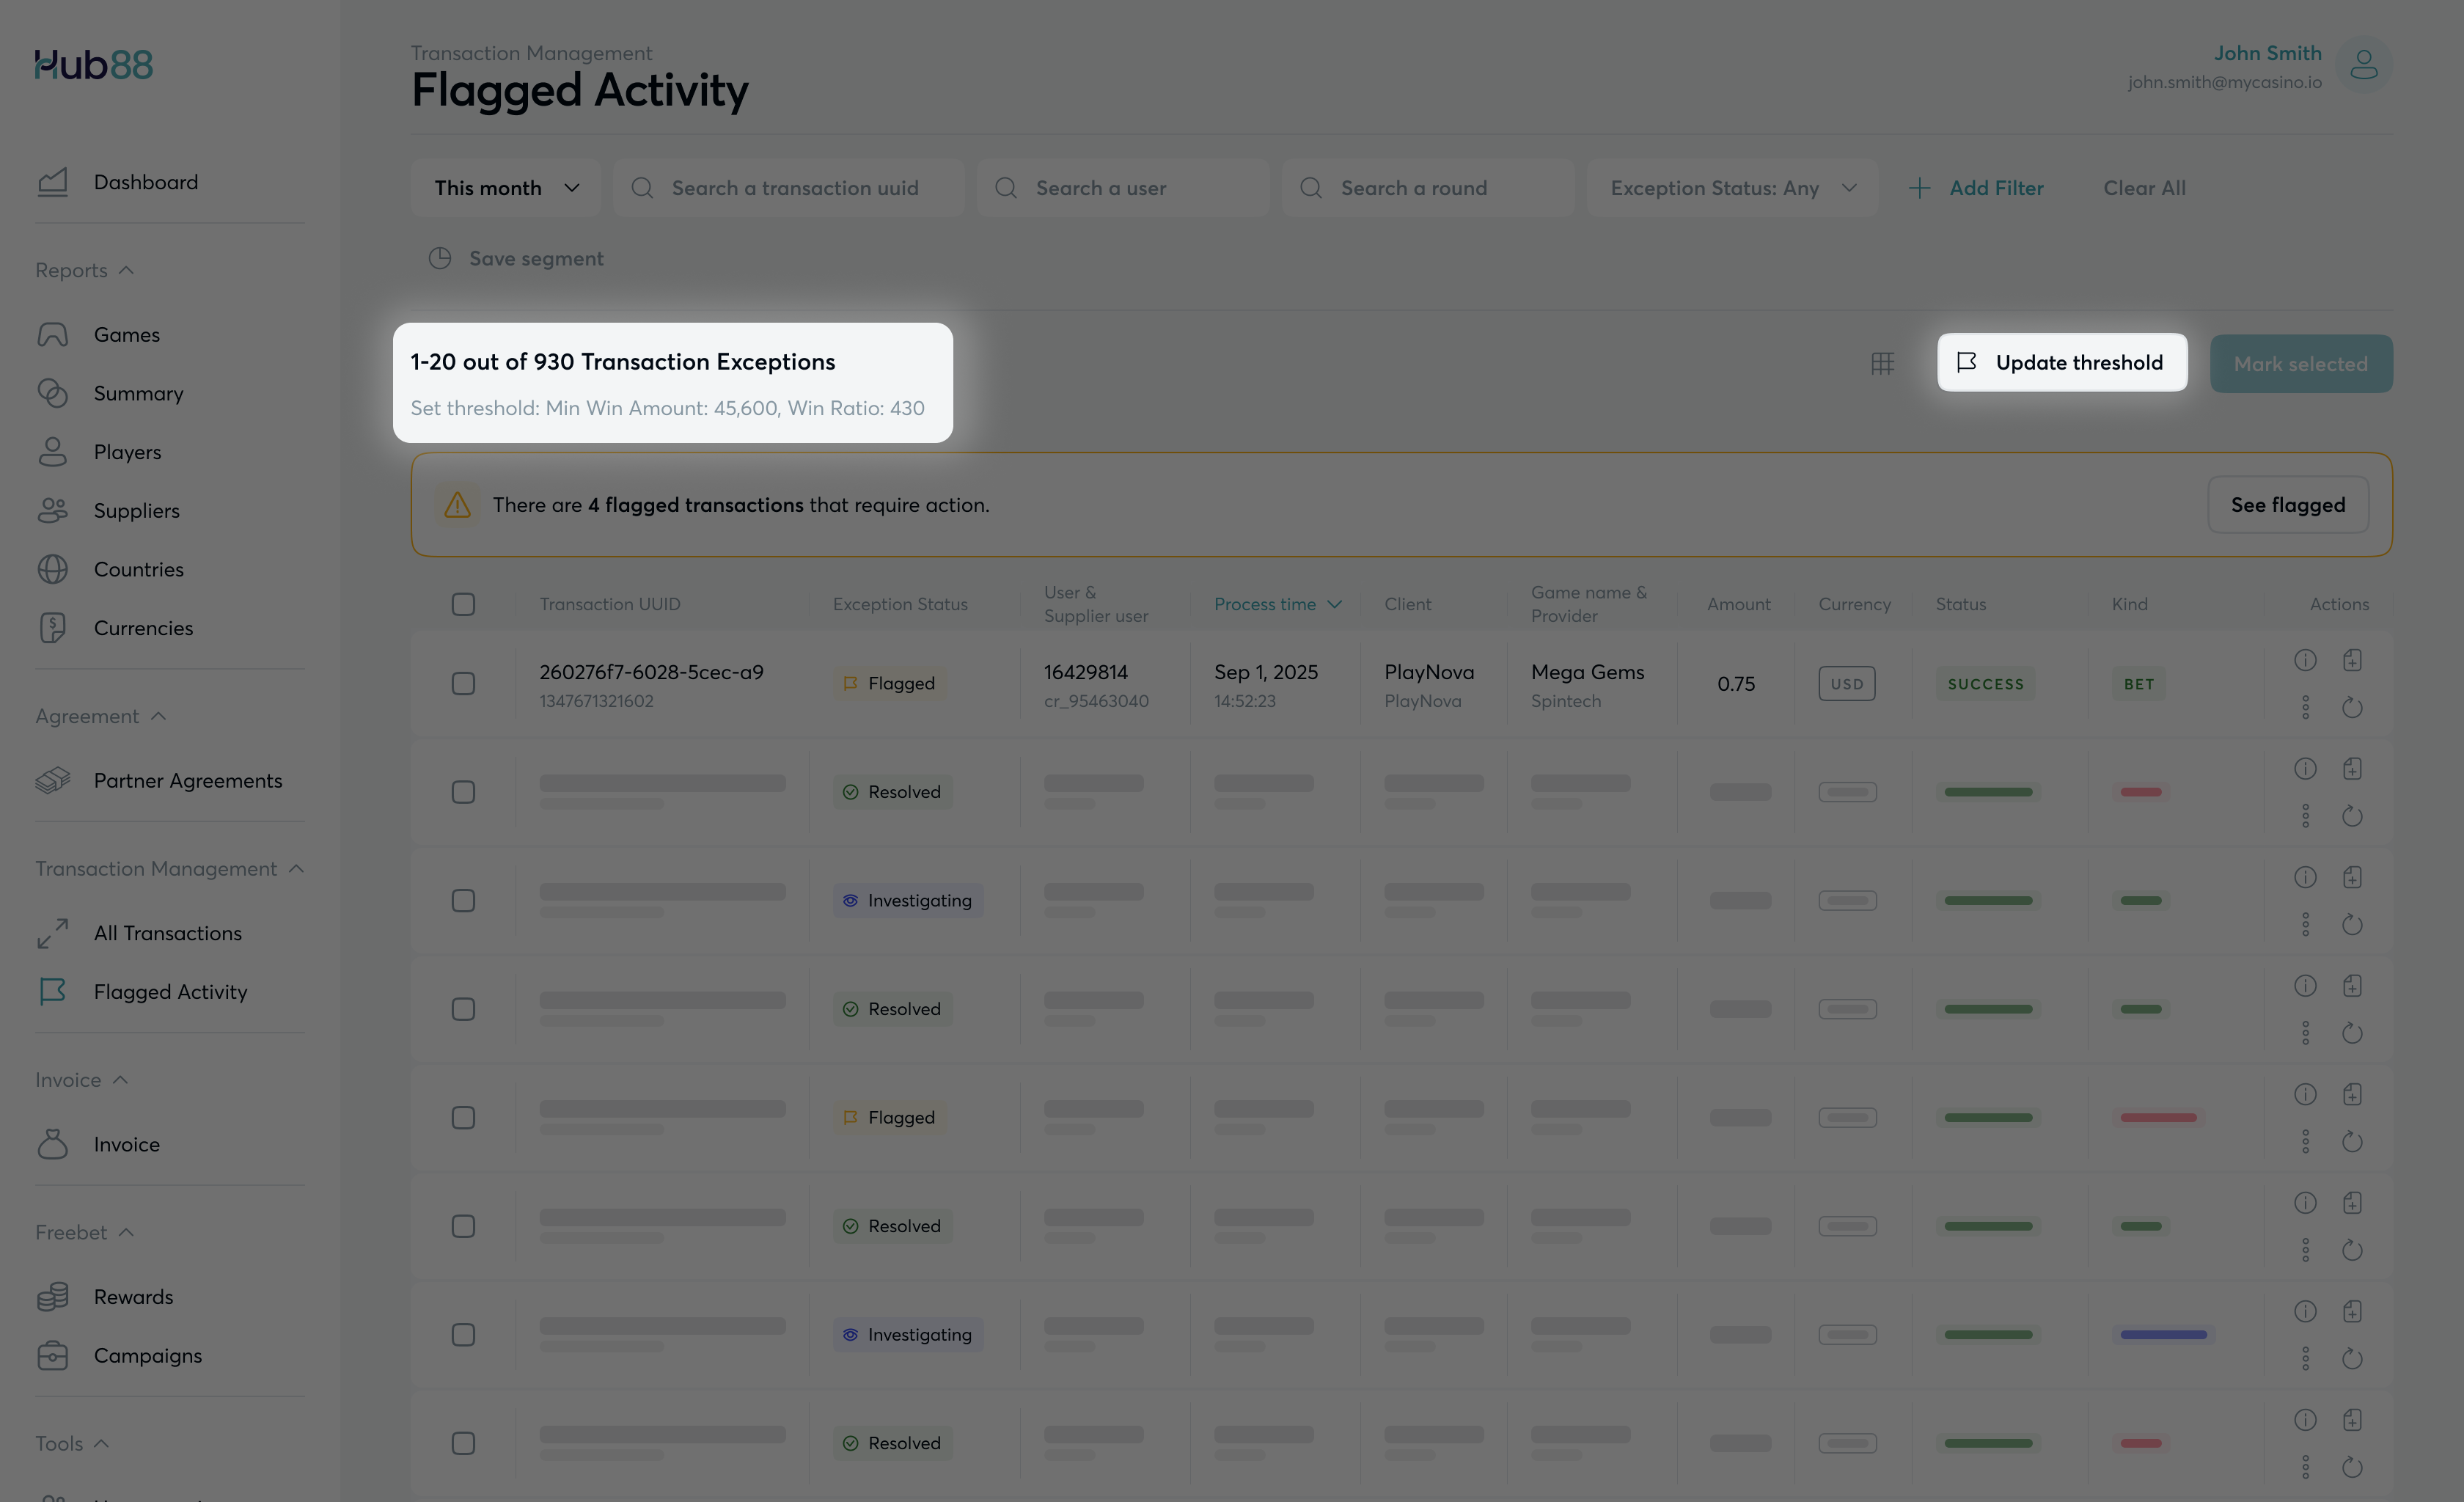Toggle the select-all checkbox in table header

pyautogui.click(x=463, y=604)
